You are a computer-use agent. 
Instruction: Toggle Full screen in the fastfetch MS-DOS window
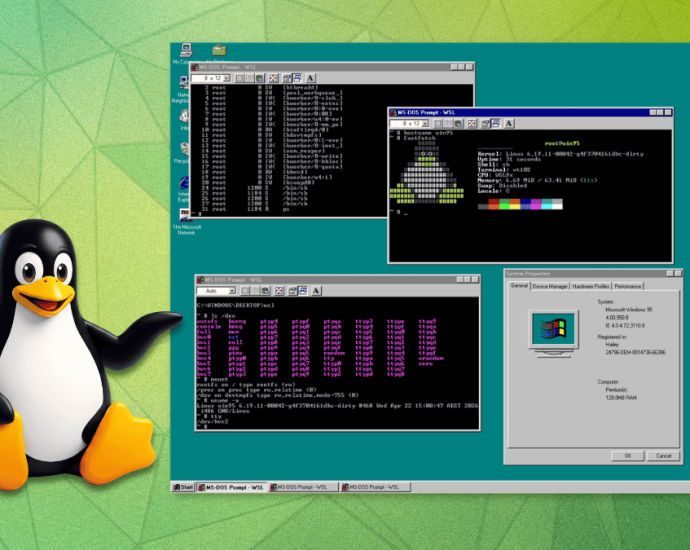pos(472,124)
